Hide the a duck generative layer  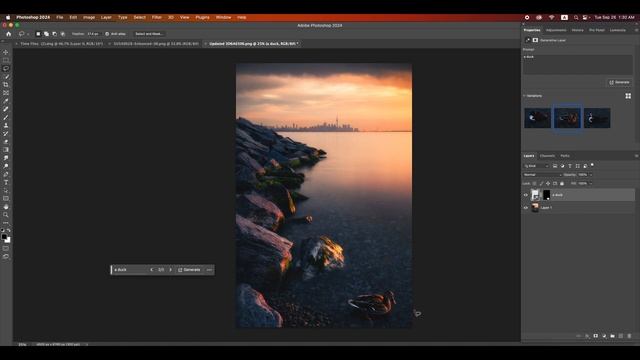526,195
